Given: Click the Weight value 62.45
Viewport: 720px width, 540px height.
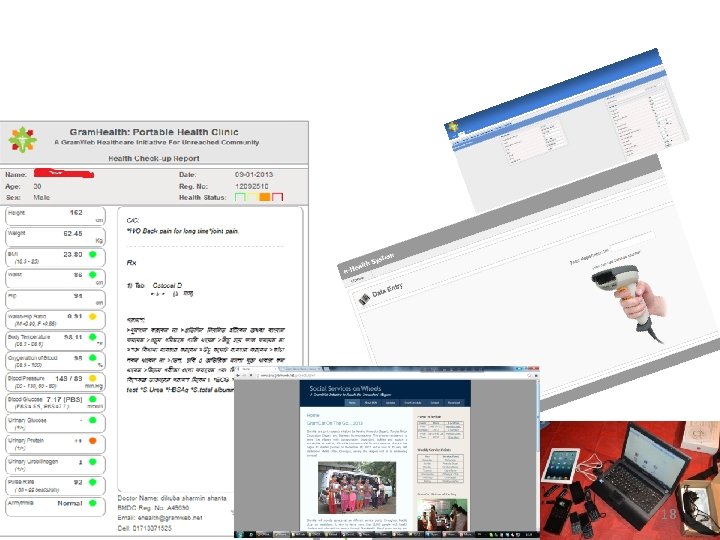Looking at the screenshot, I should pyautogui.click(x=73, y=233).
